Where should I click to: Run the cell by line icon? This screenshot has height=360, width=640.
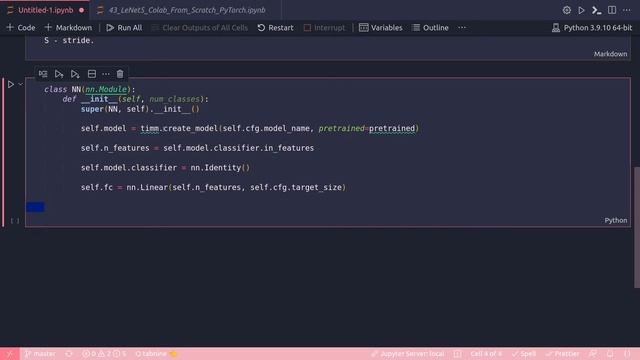43,74
